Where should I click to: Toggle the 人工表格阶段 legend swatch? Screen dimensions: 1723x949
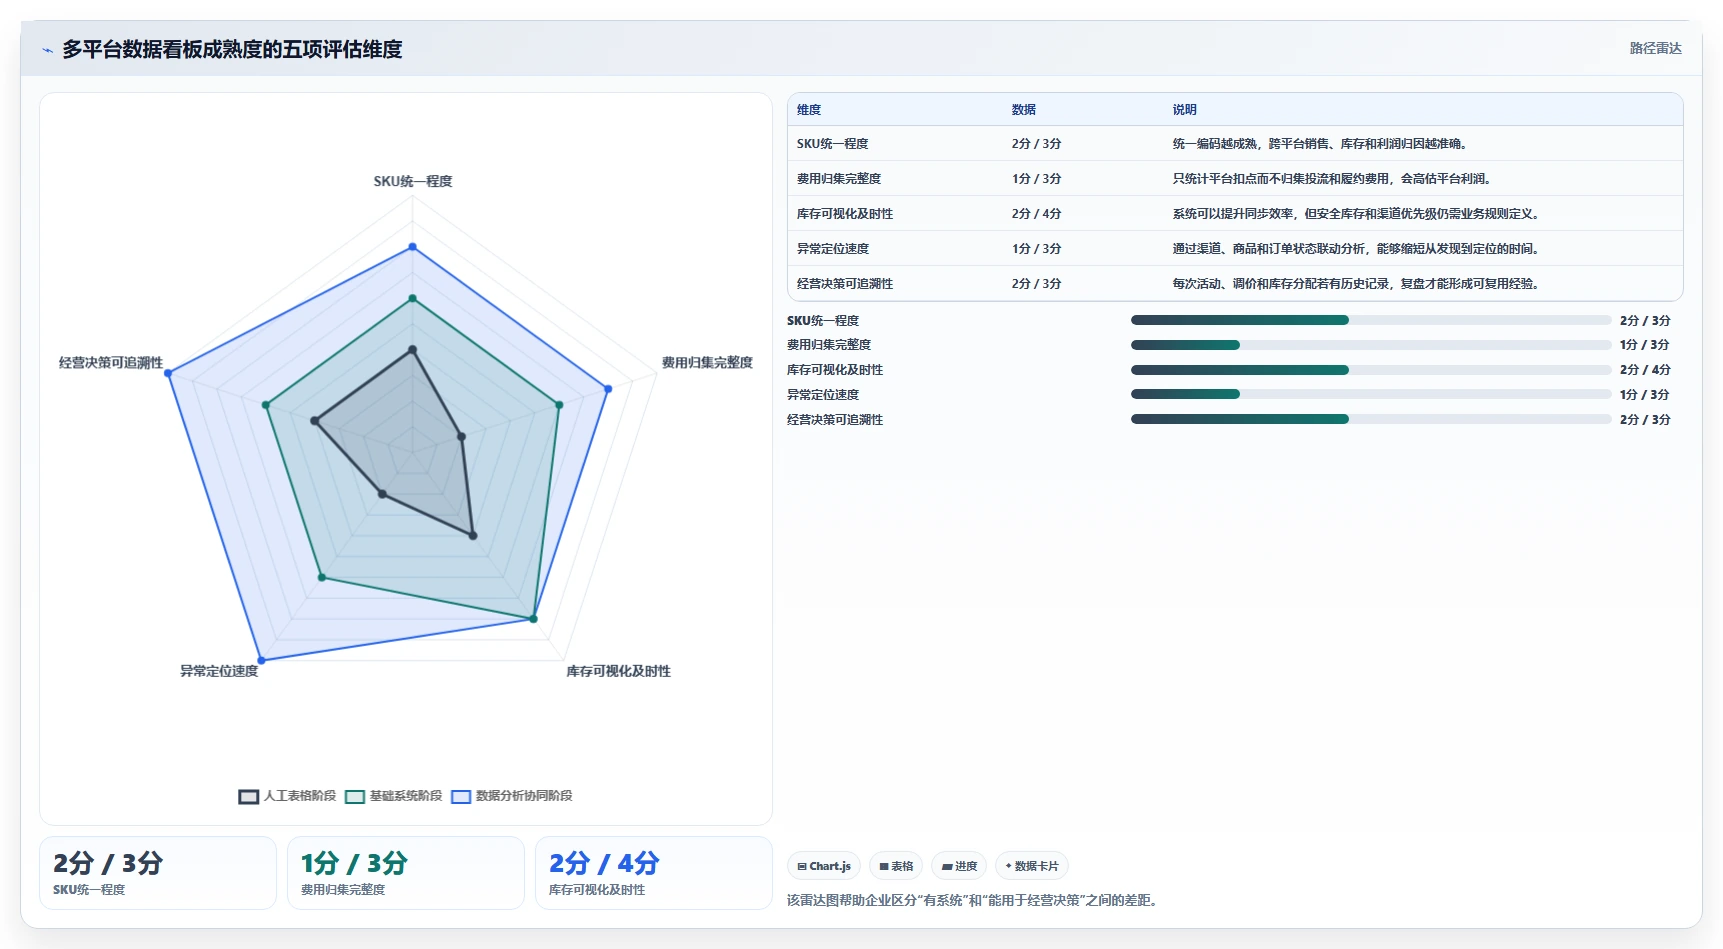point(249,797)
